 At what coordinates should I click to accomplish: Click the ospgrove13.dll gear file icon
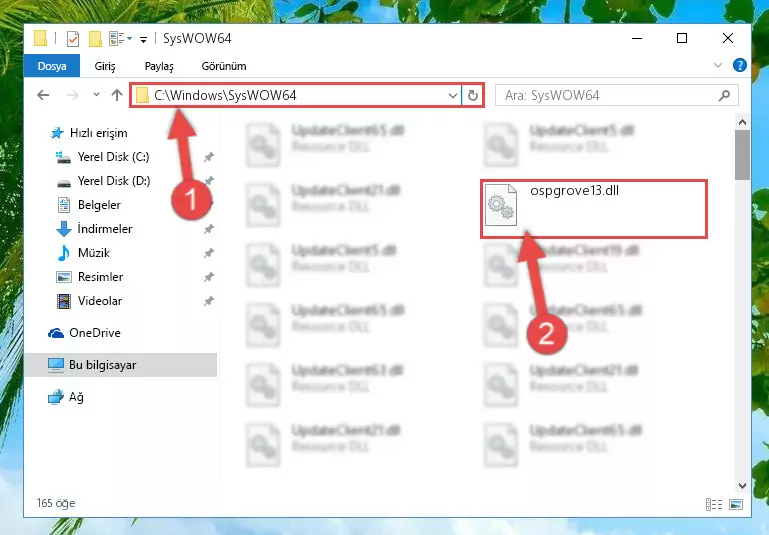tap(501, 205)
